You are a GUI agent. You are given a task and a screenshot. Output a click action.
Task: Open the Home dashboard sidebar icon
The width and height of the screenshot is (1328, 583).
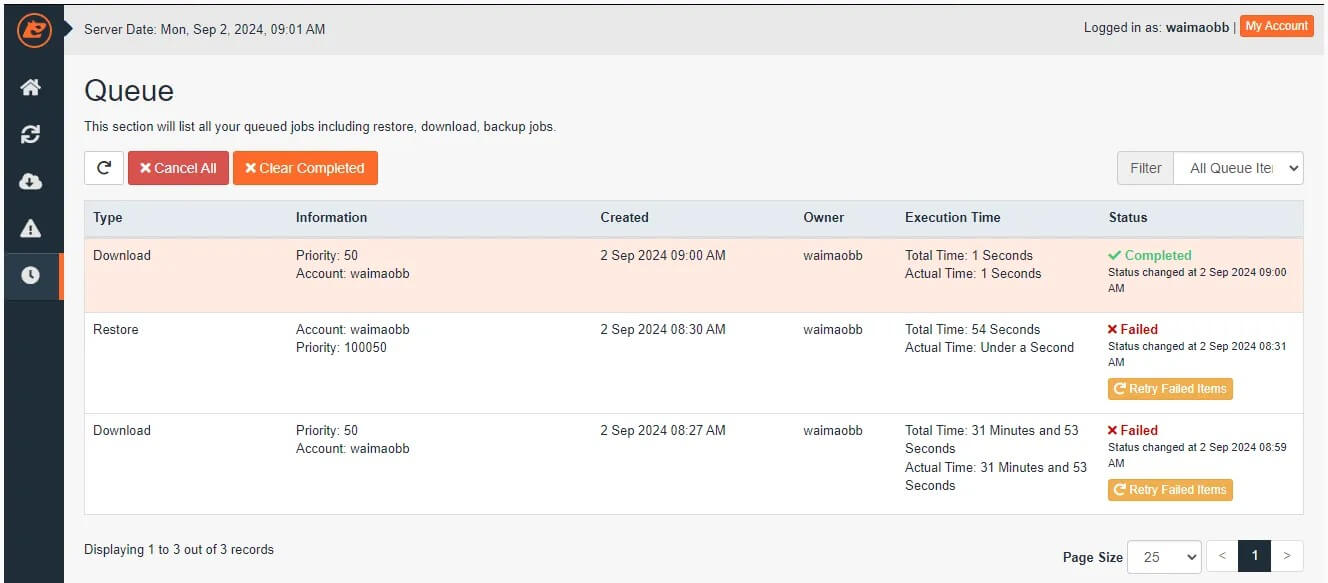pos(31,88)
